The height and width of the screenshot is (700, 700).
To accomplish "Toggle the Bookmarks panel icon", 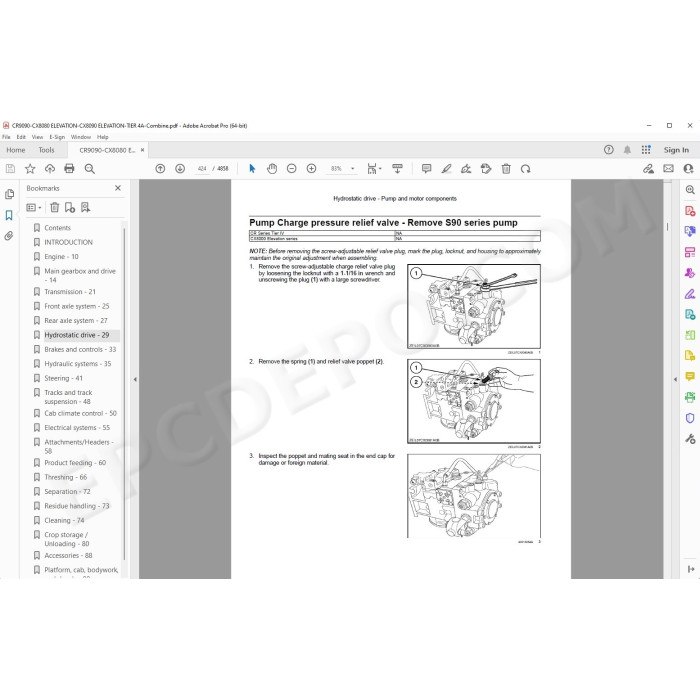I will pos(9,215).
